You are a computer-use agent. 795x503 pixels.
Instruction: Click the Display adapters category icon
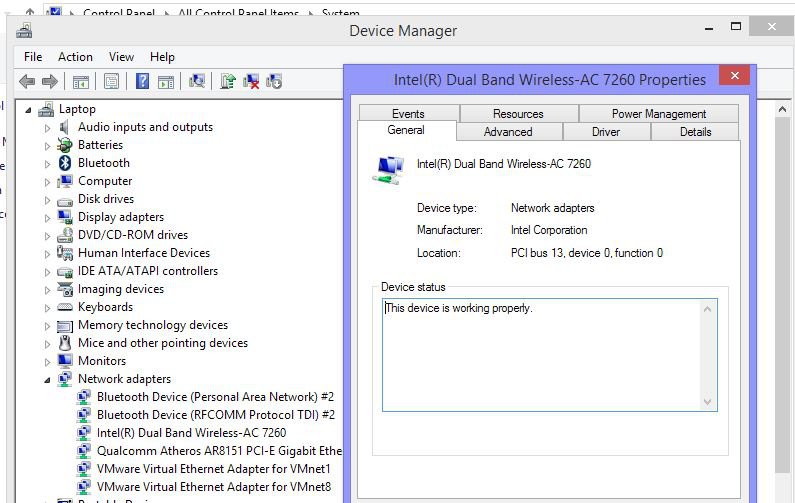click(x=65, y=217)
